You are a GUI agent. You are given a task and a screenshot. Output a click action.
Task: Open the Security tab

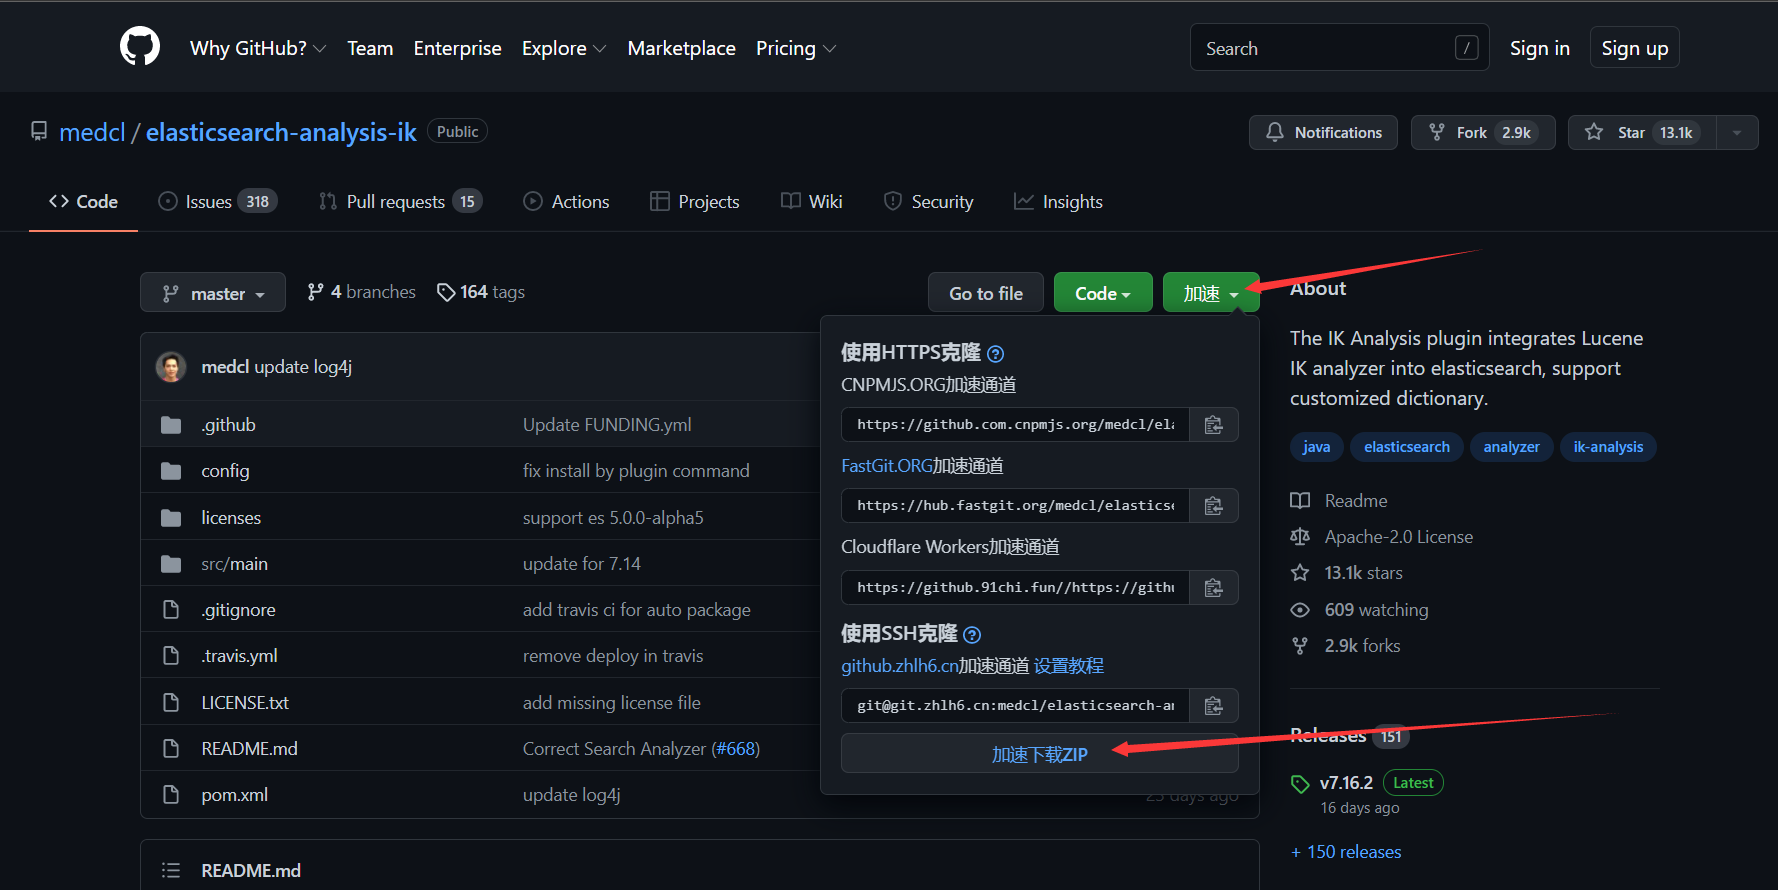[x=928, y=202]
